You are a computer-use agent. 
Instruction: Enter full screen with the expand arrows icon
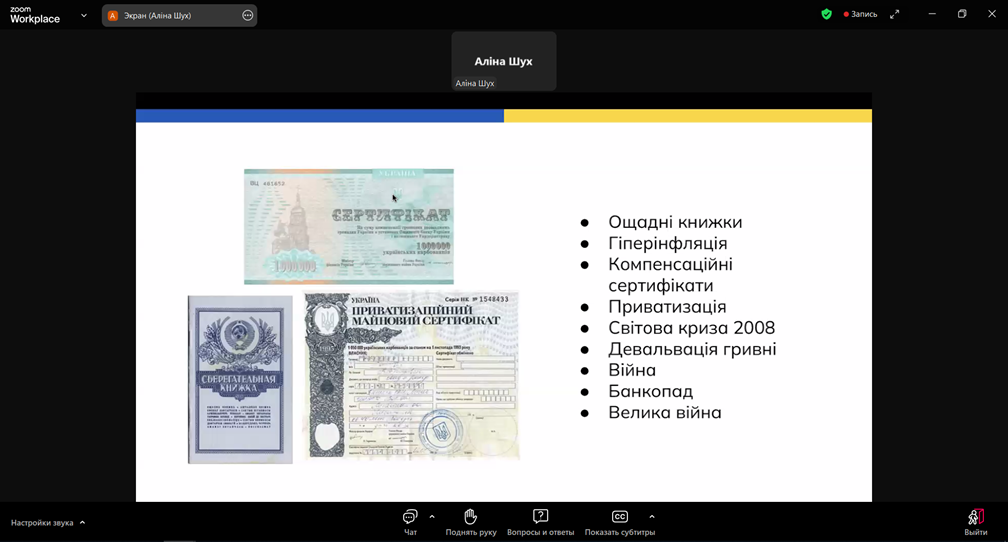[x=894, y=14]
